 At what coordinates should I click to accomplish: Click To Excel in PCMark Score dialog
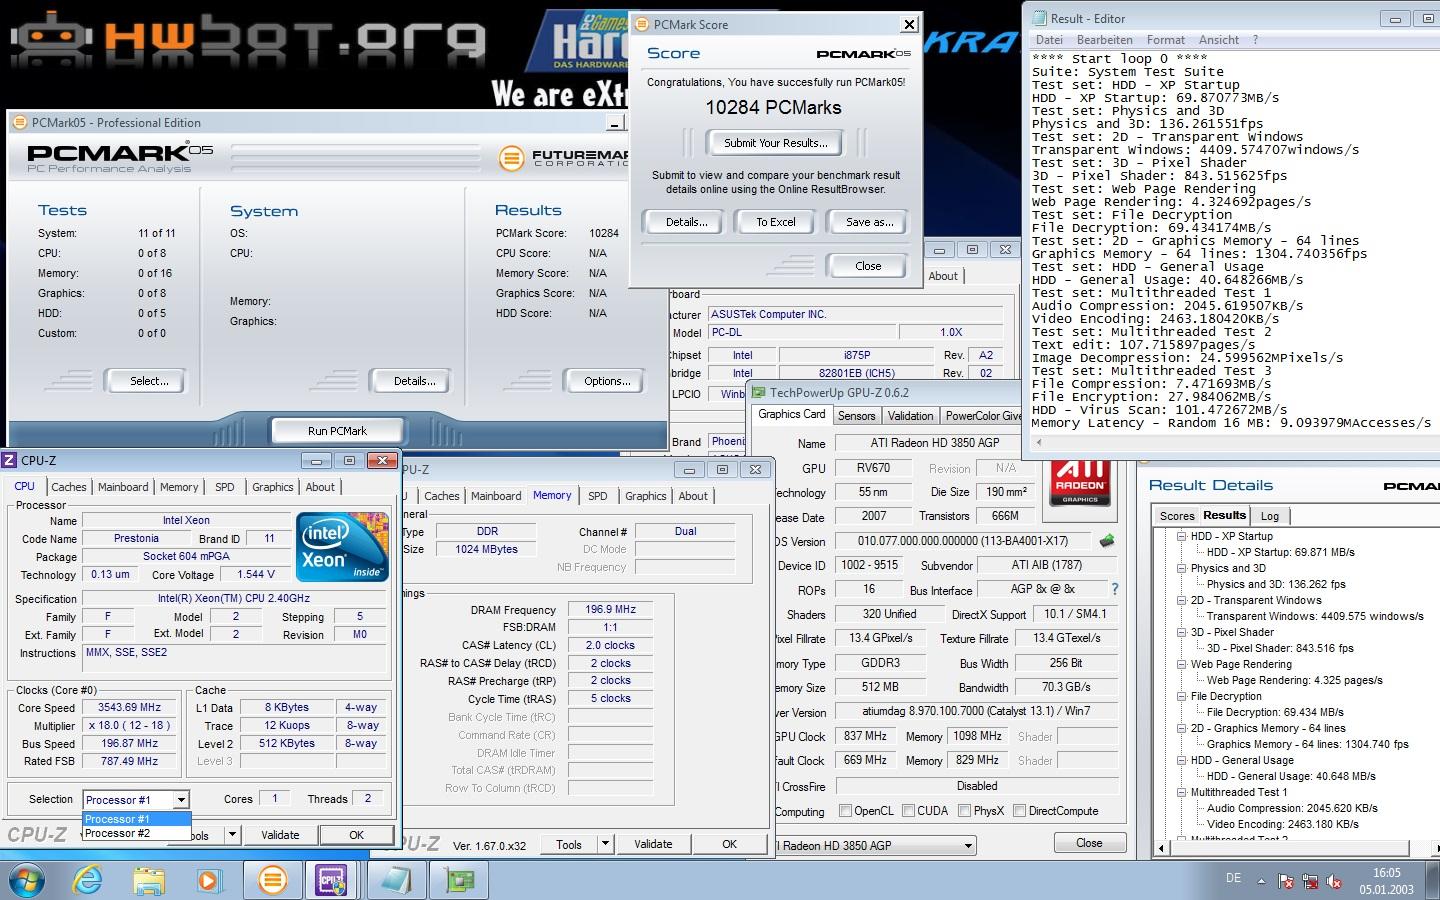point(775,222)
